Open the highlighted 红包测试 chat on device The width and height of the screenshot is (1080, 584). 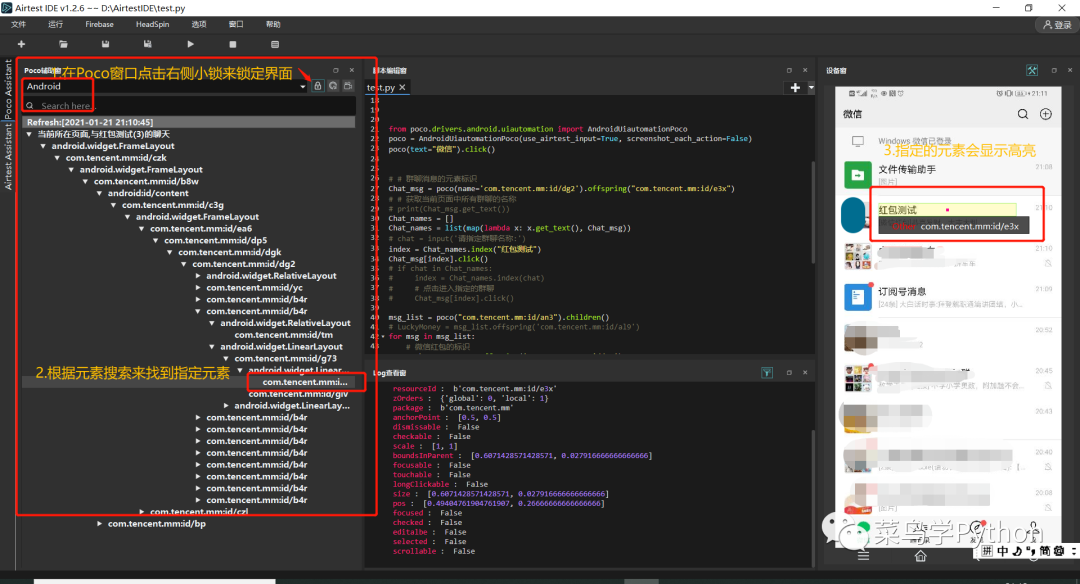[x=947, y=209]
